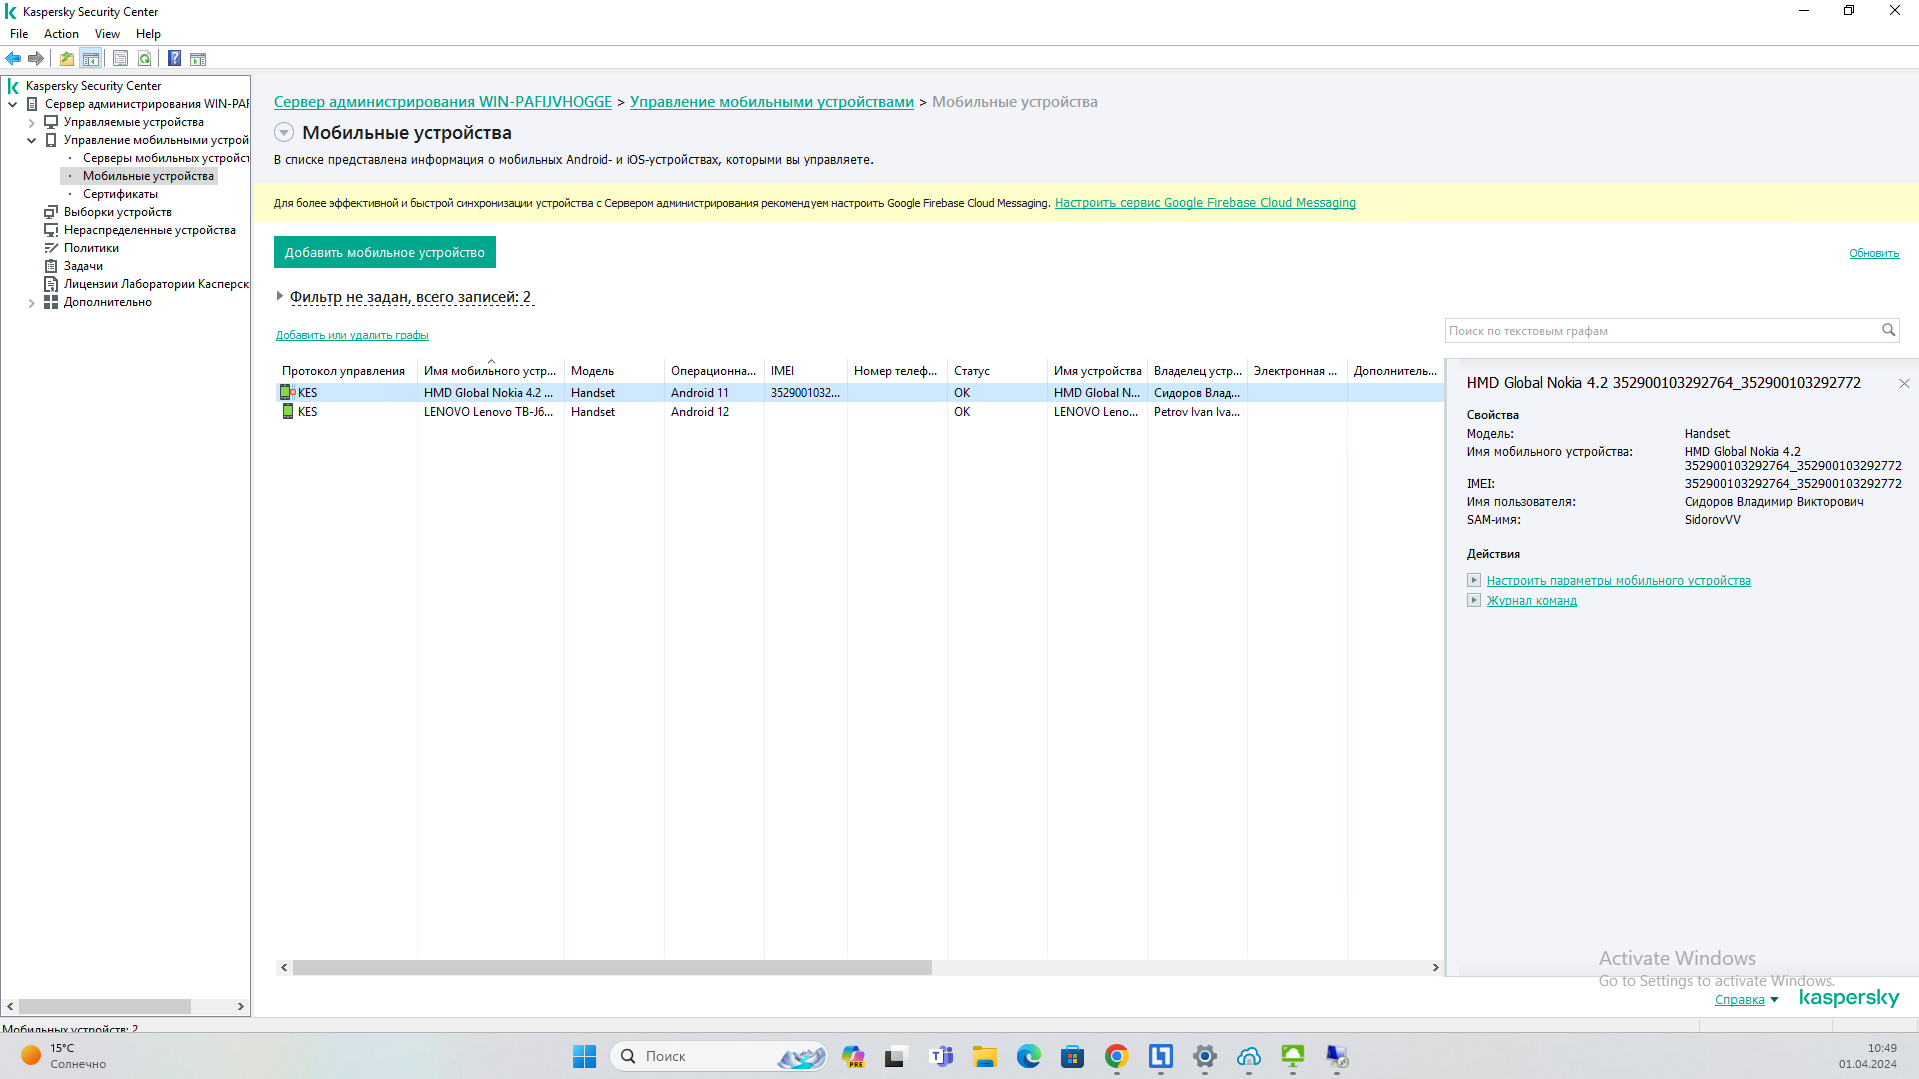Open the Properties toolbar icon
The height and width of the screenshot is (1079, 1919).
tap(120, 59)
